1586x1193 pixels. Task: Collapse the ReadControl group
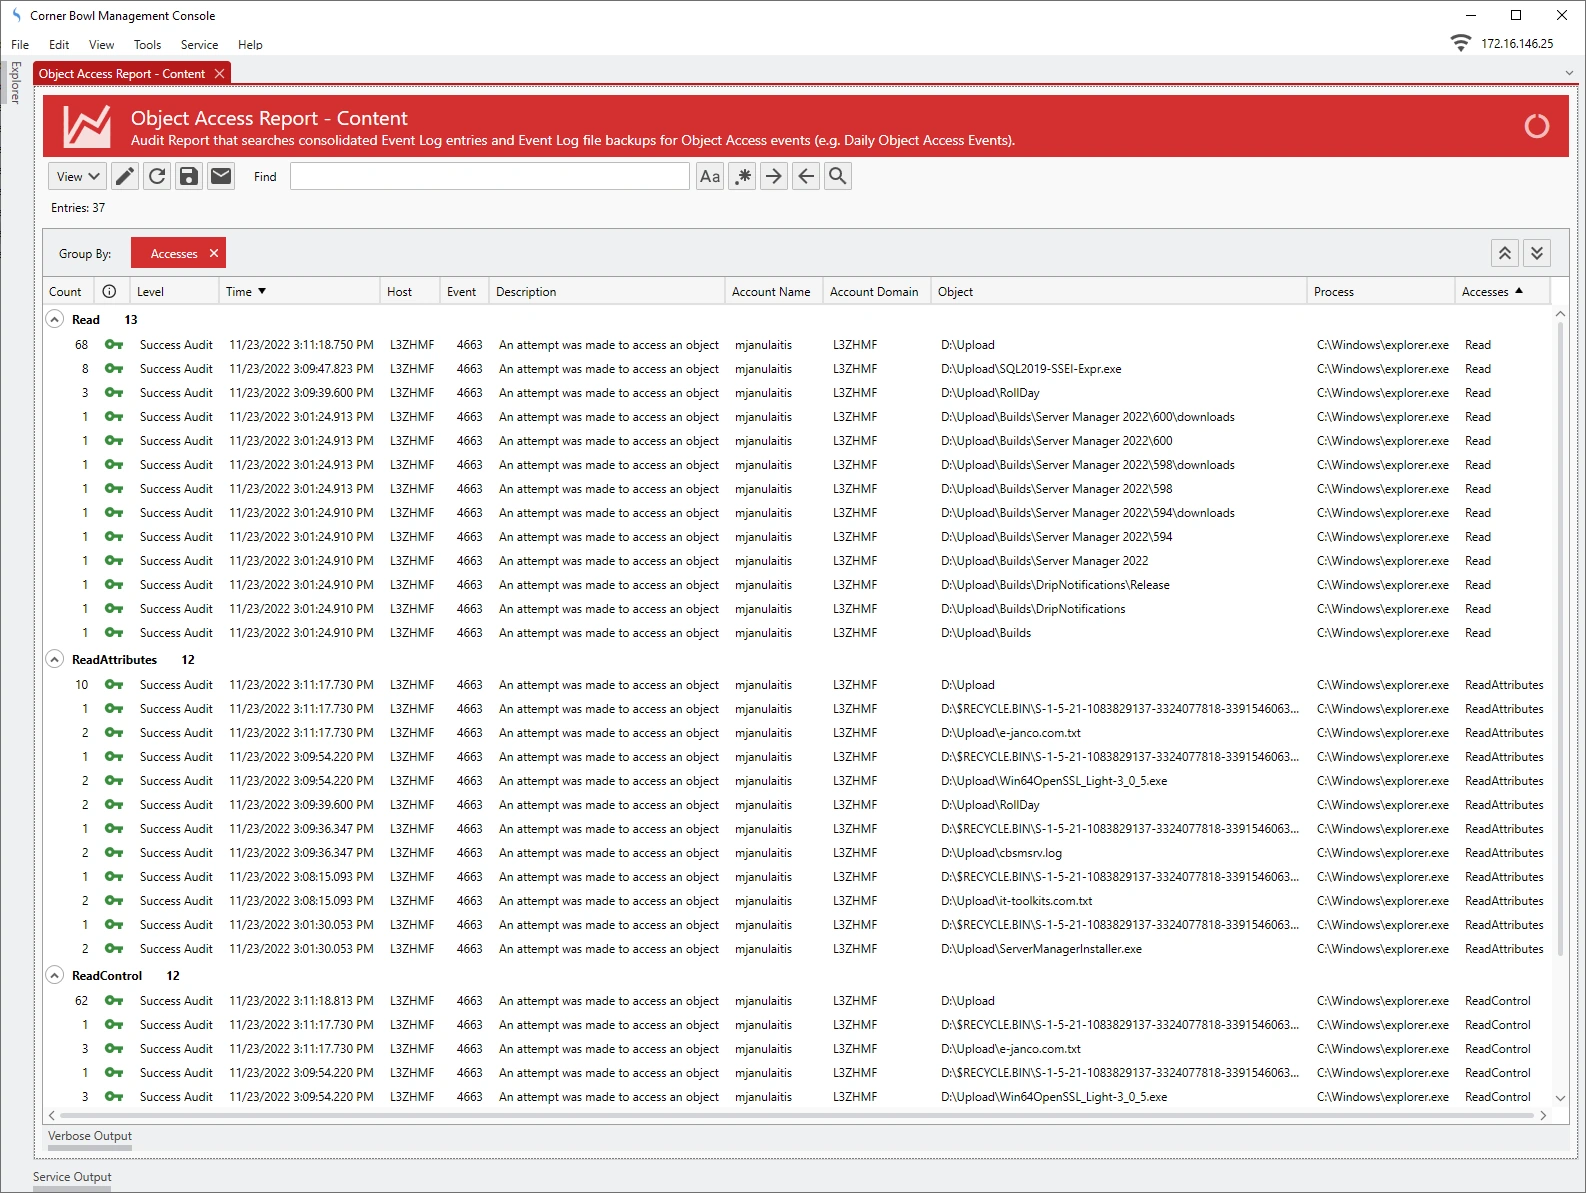tap(55, 976)
